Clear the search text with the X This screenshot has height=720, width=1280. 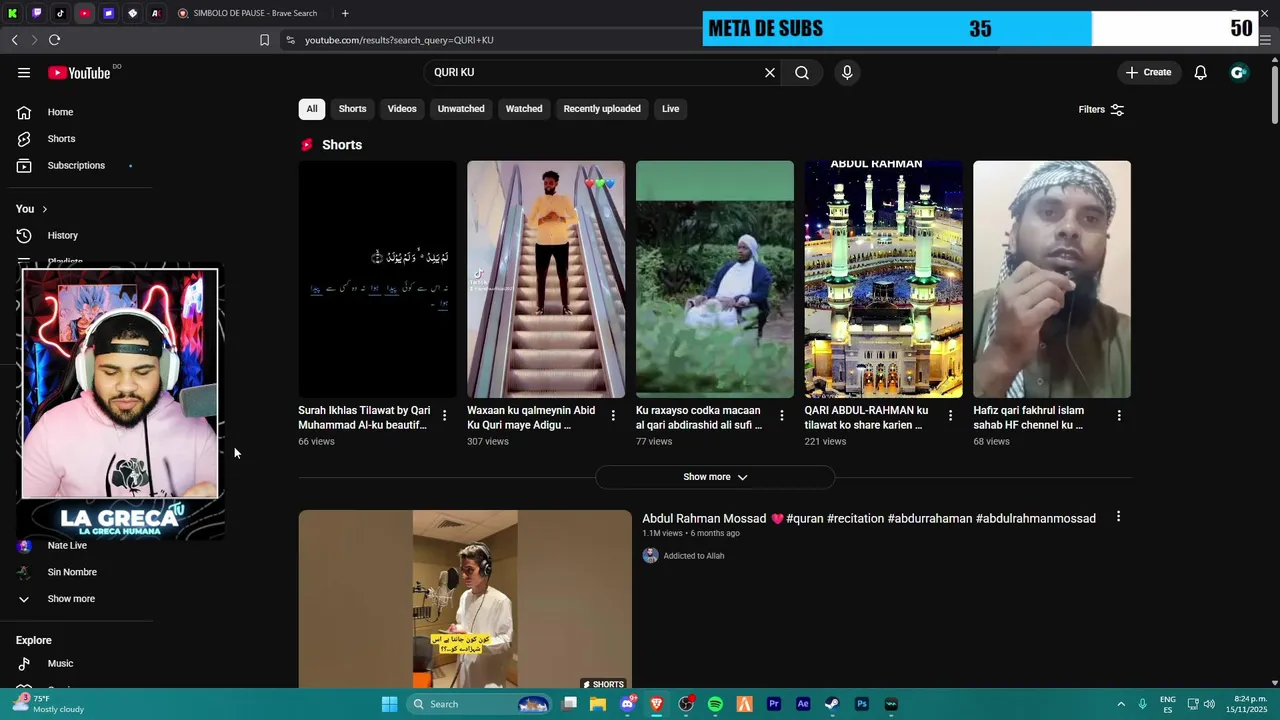click(x=770, y=73)
